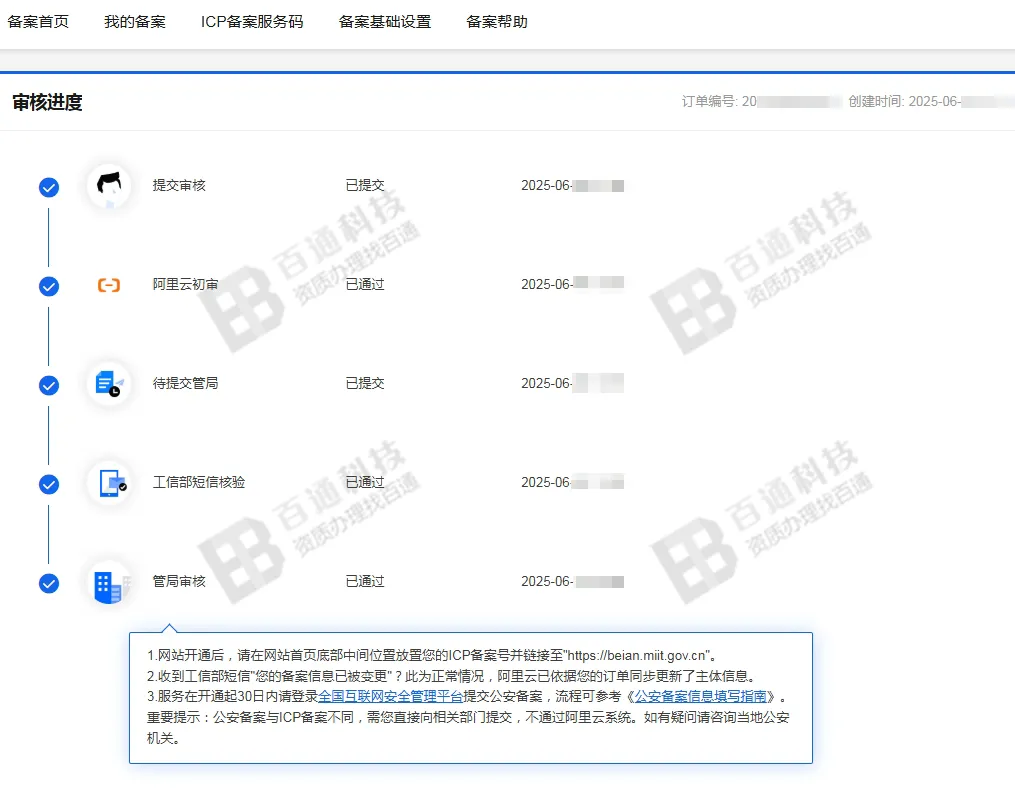Select 备案基础设置 tab
Screen dimensions: 1015x792
pyautogui.click(x=385, y=22)
